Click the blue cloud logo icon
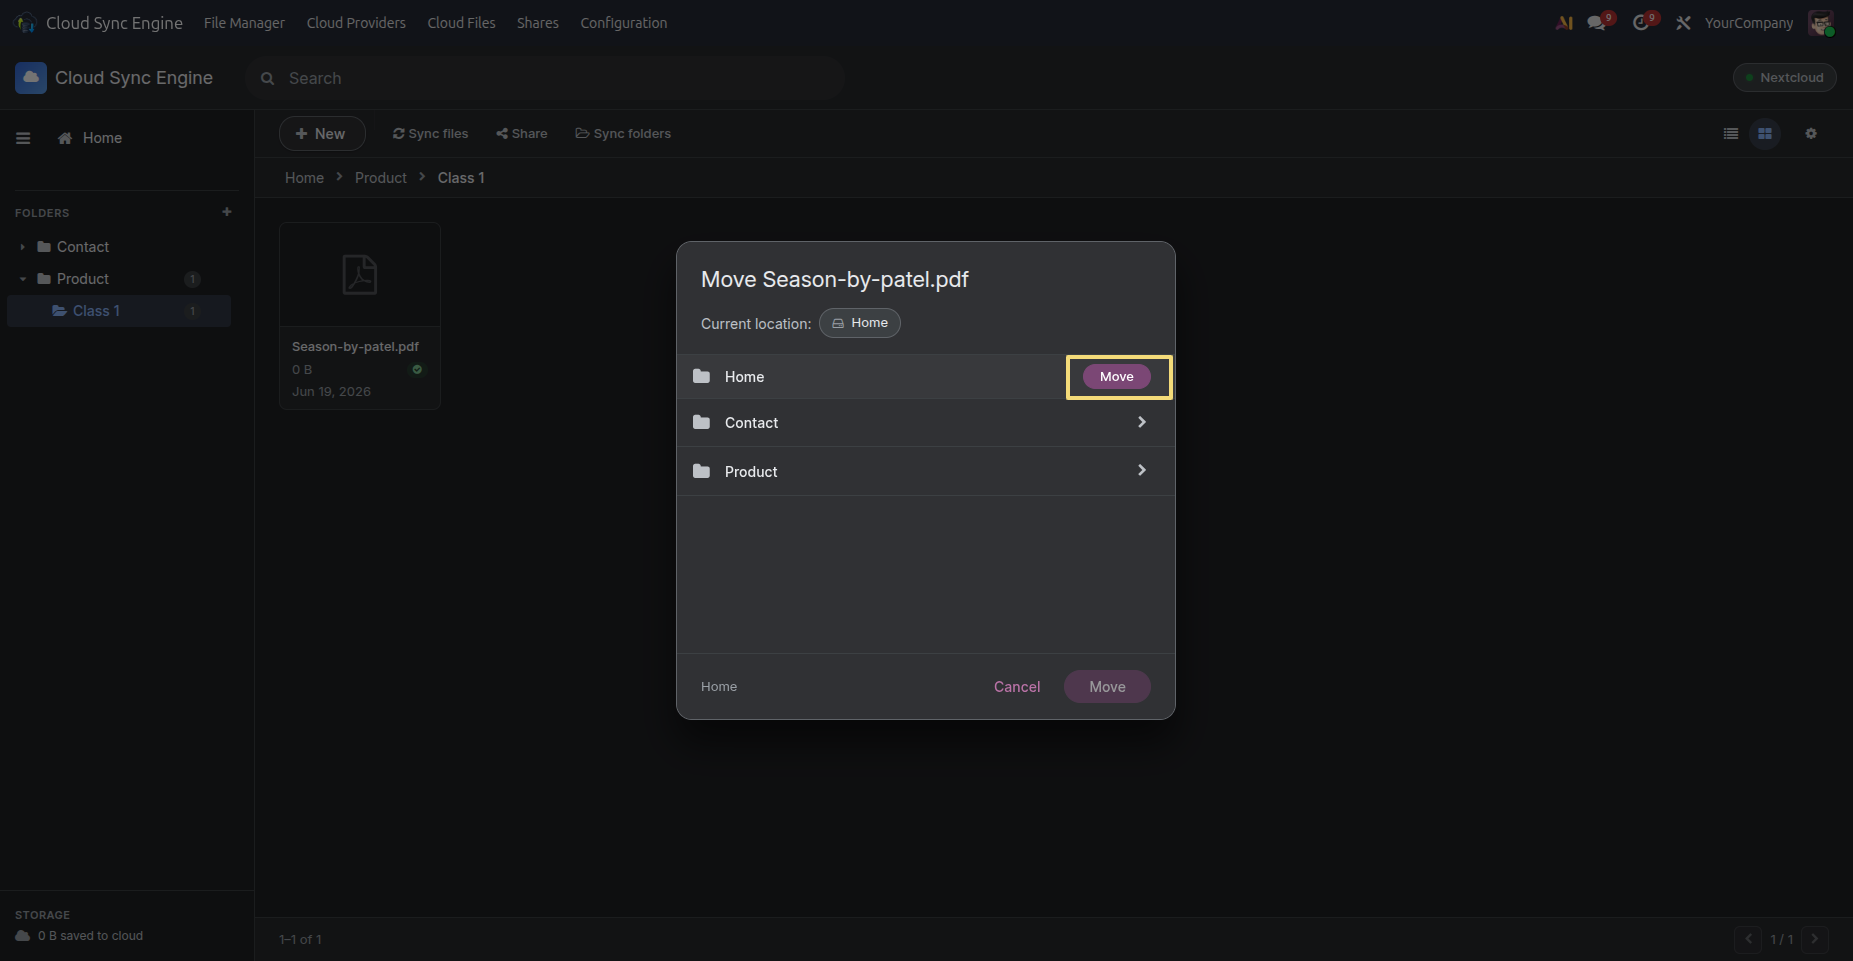 [x=31, y=78]
